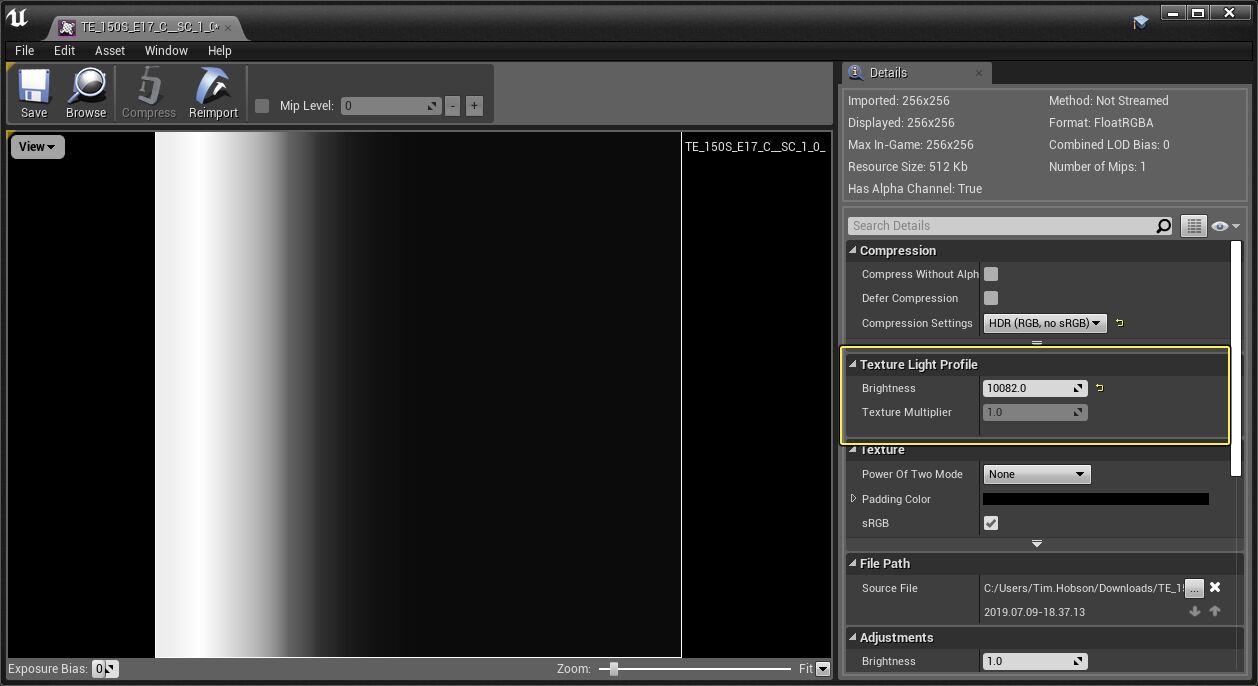Image resolution: width=1258 pixels, height=686 pixels.
Task: Enable Compress Without Alpha
Action: tap(990, 273)
